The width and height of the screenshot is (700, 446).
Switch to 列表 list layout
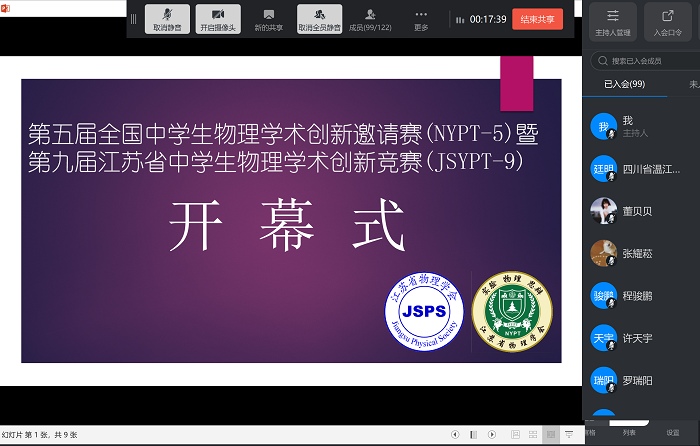pos(629,433)
